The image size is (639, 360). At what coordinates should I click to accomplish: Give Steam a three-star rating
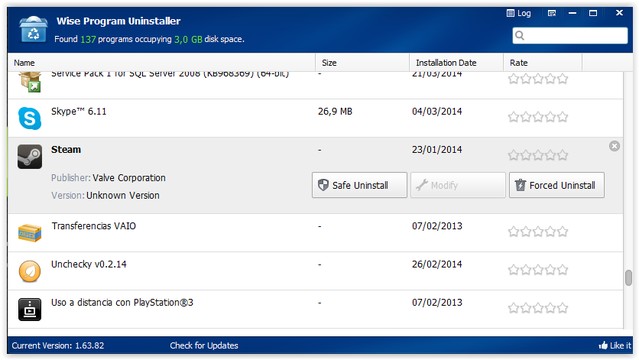coord(538,155)
